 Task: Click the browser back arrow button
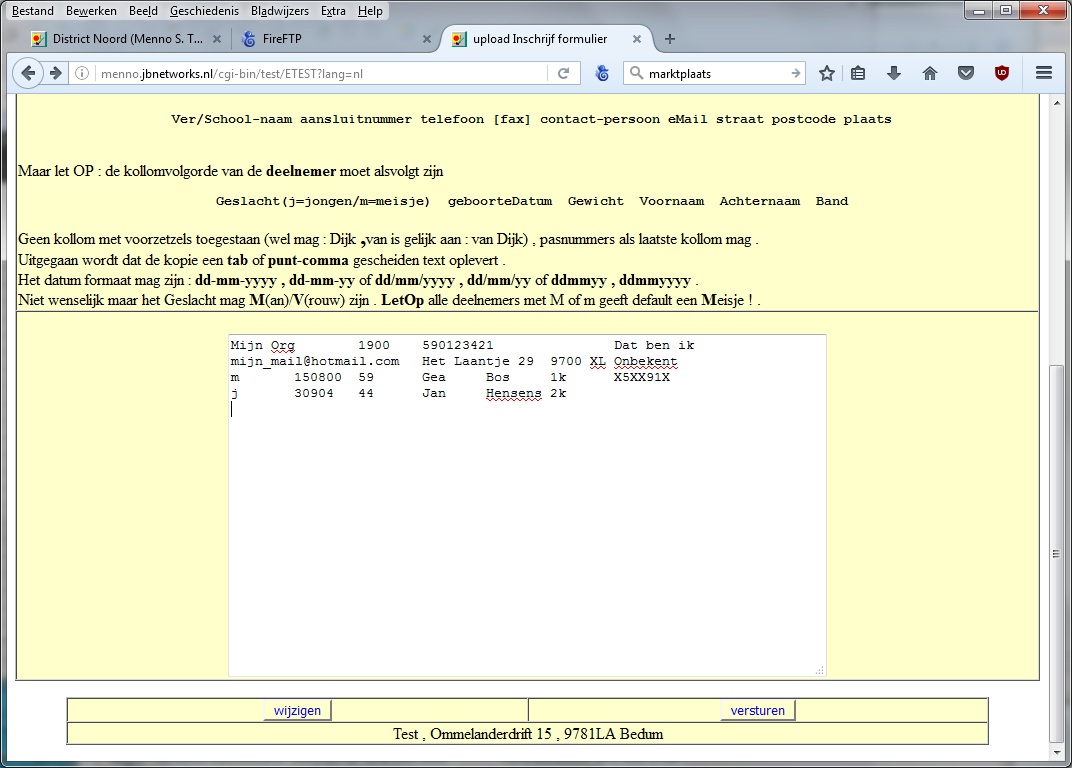click(x=28, y=73)
